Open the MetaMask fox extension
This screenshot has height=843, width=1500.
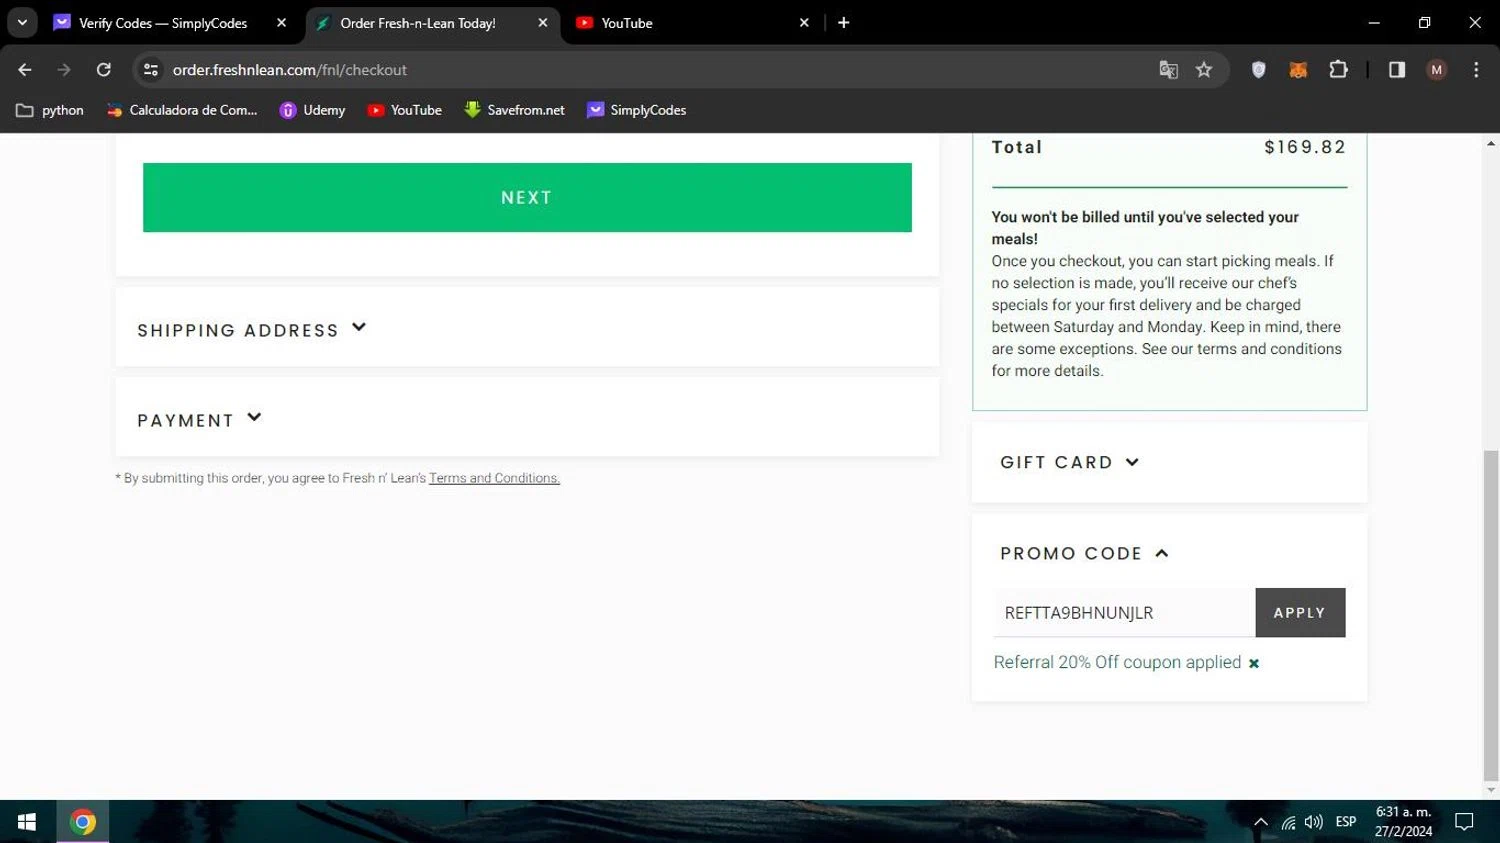[x=1298, y=70]
